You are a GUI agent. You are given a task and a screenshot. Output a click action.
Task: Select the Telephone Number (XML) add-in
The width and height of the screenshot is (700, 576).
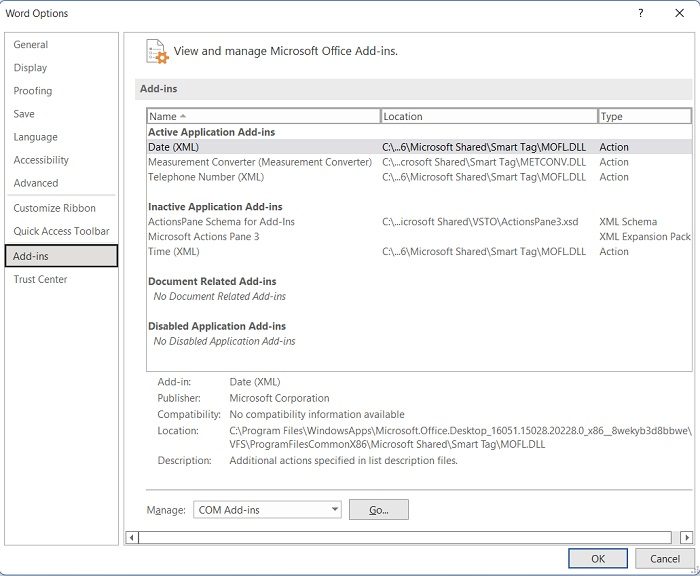click(x=206, y=177)
